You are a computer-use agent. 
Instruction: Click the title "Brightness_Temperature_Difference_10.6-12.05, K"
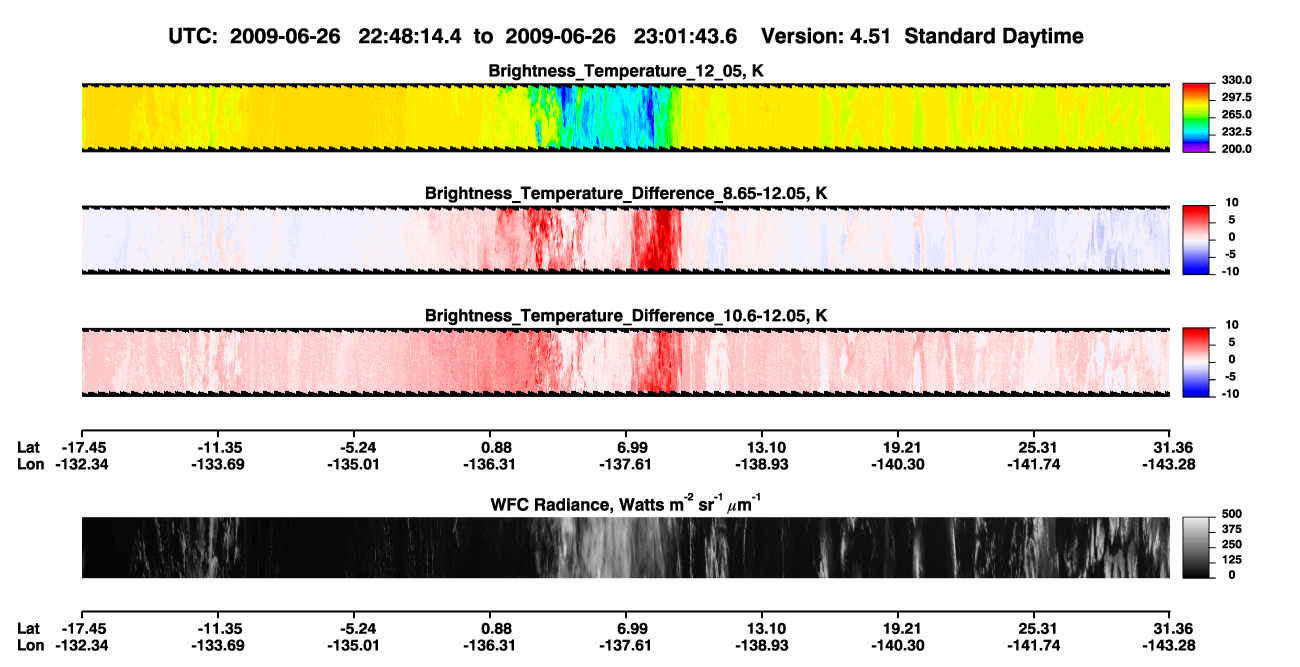(x=626, y=315)
